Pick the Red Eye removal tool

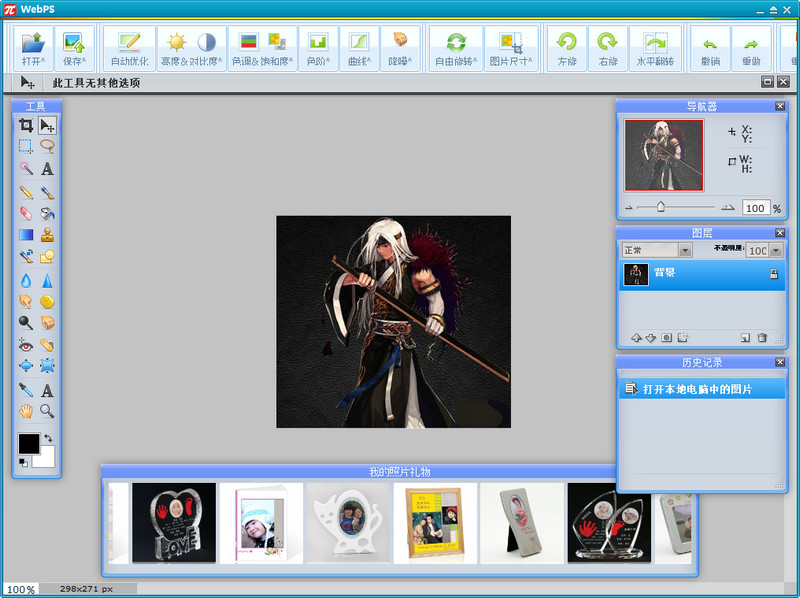click(x=26, y=345)
